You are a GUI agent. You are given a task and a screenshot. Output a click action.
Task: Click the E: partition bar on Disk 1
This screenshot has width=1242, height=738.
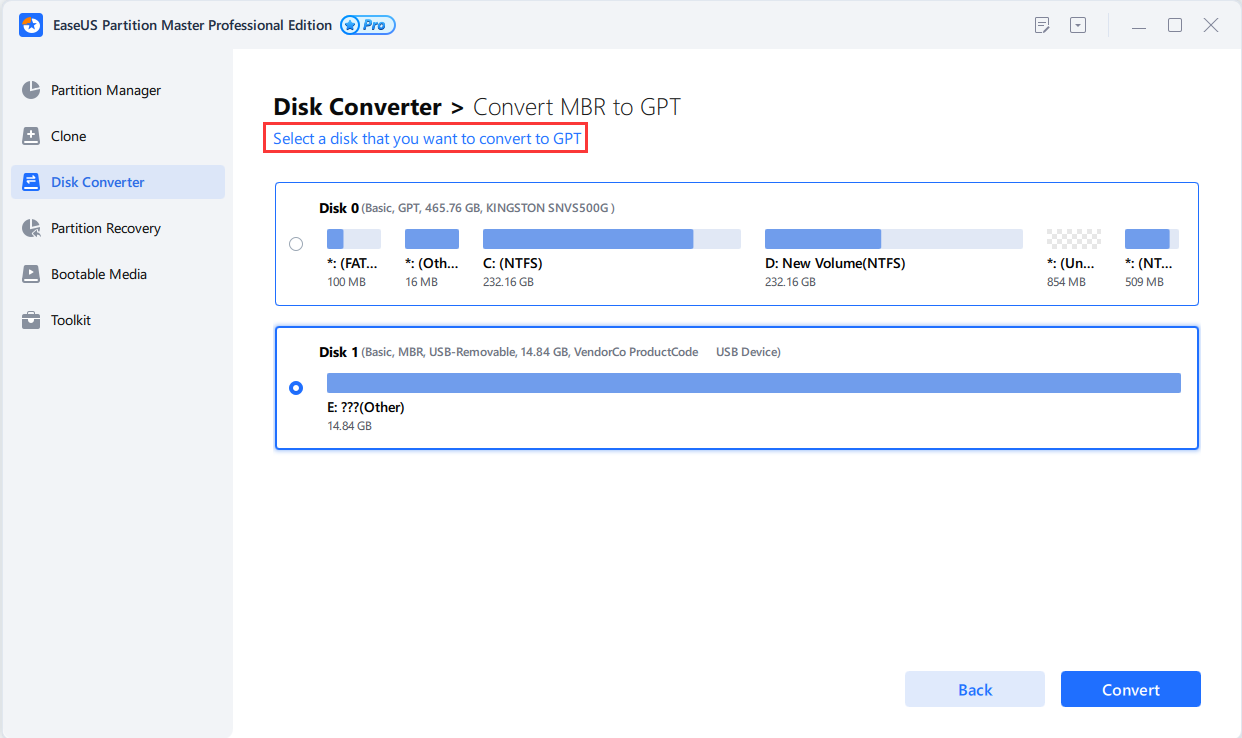[x=752, y=382]
